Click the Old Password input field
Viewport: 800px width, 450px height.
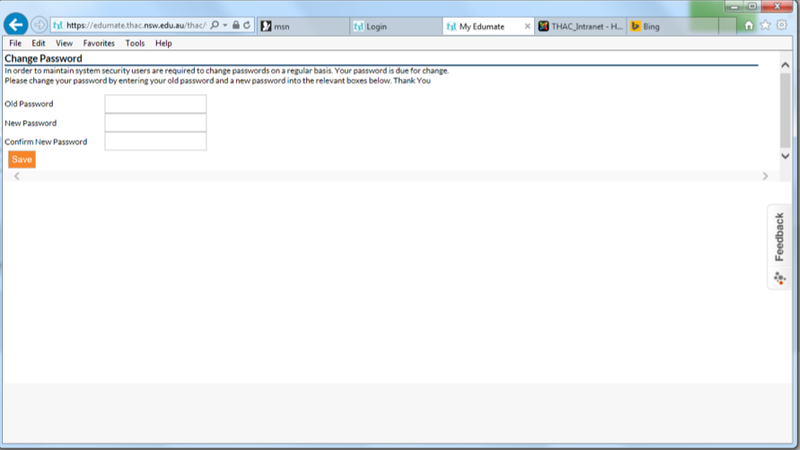pos(156,104)
